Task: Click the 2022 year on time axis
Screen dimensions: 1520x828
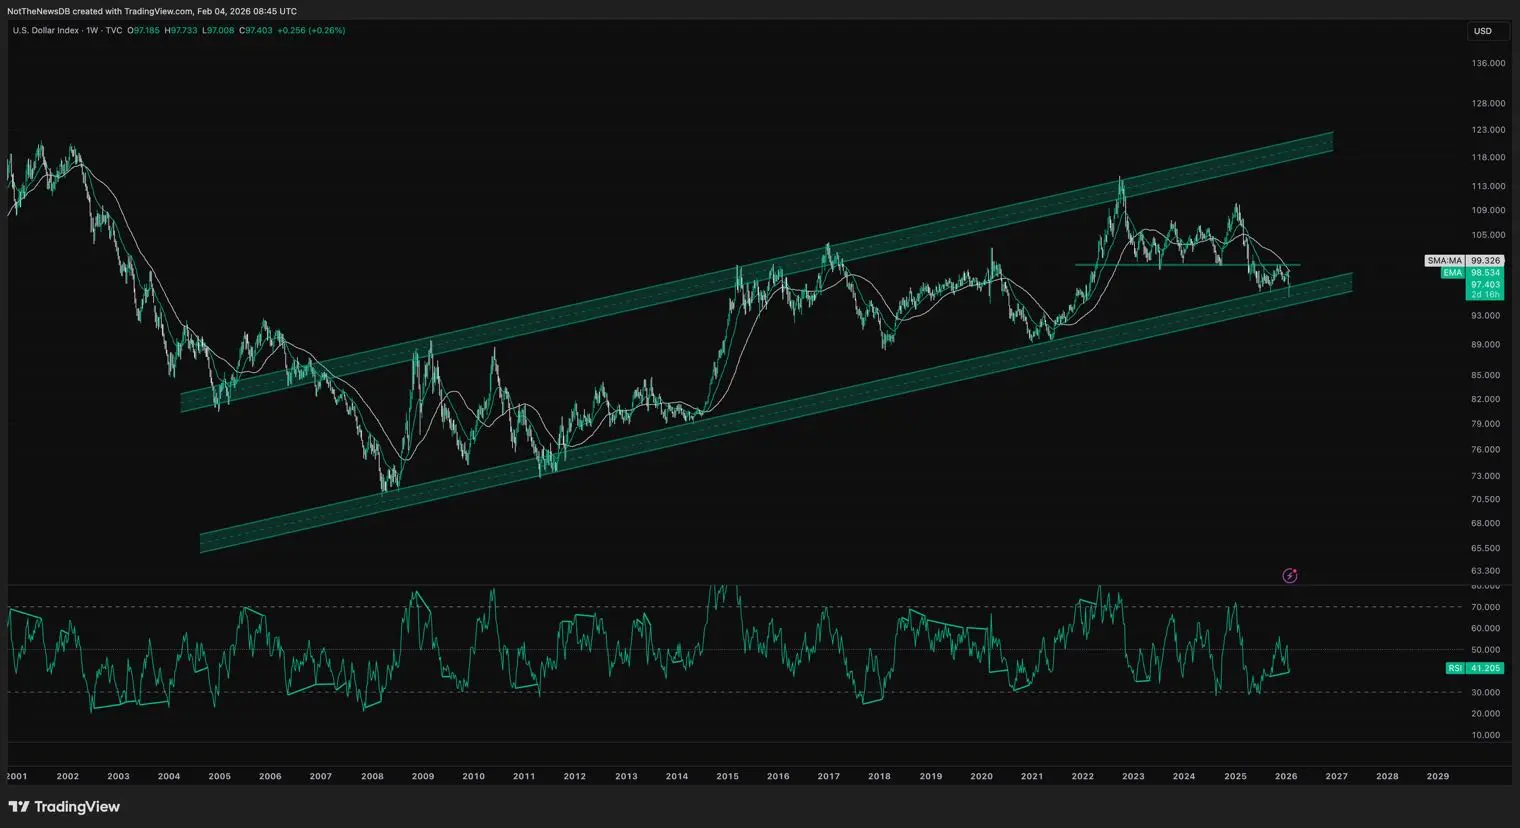Action: (1082, 776)
